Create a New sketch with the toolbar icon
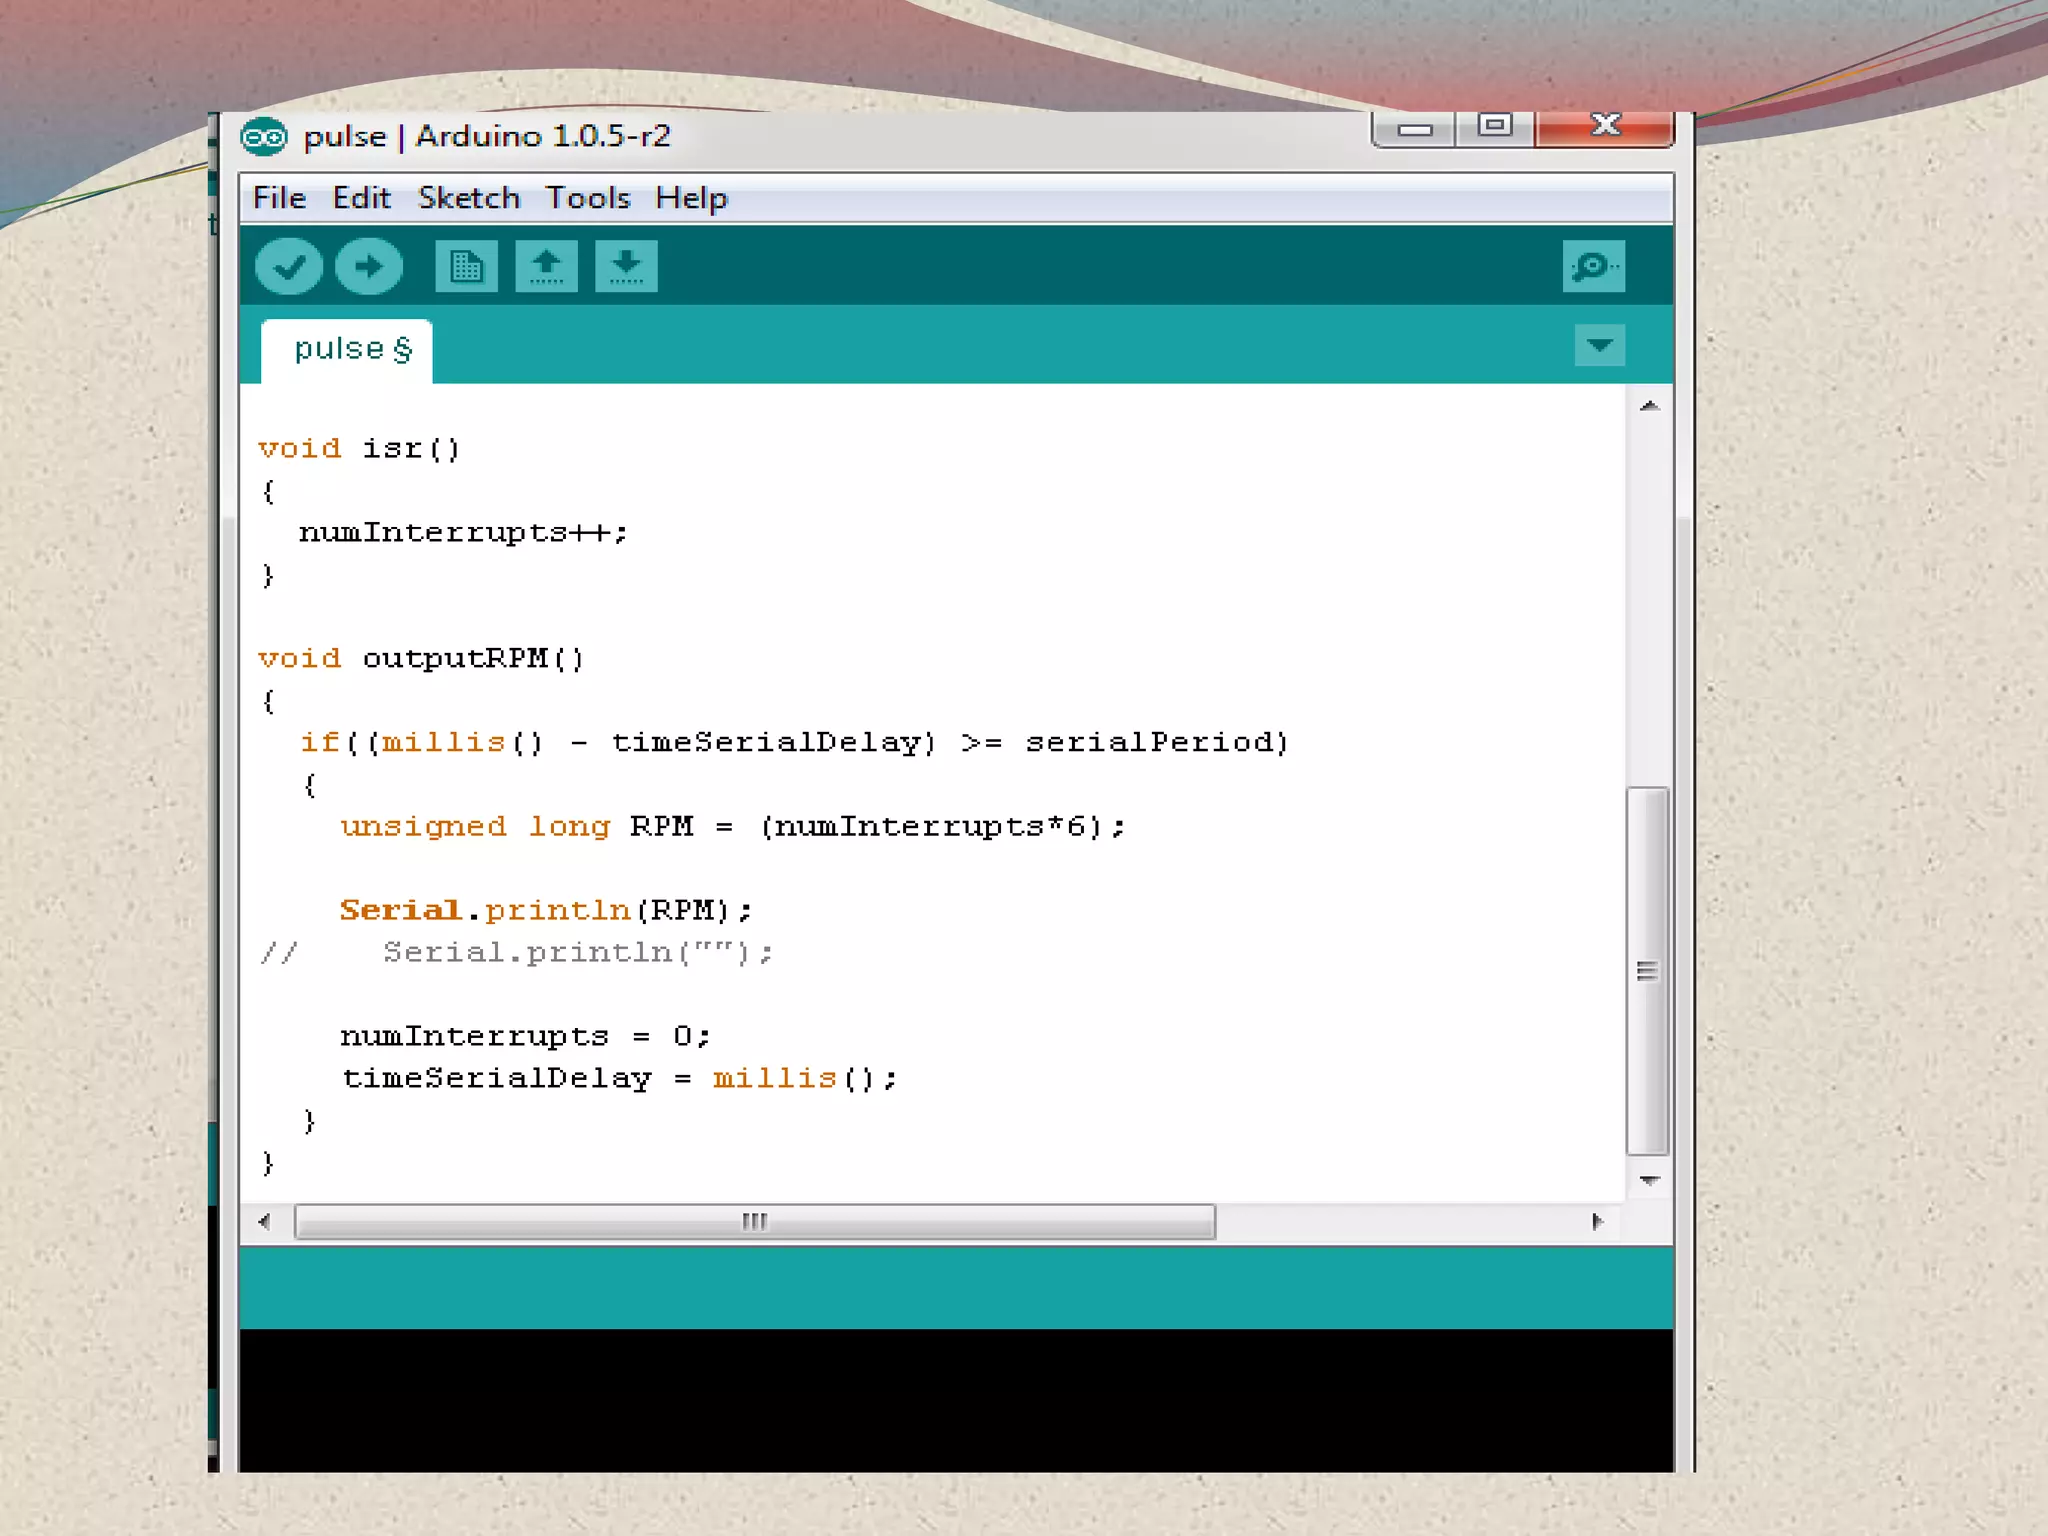This screenshot has width=2048, height=1536. click(466, 267)
